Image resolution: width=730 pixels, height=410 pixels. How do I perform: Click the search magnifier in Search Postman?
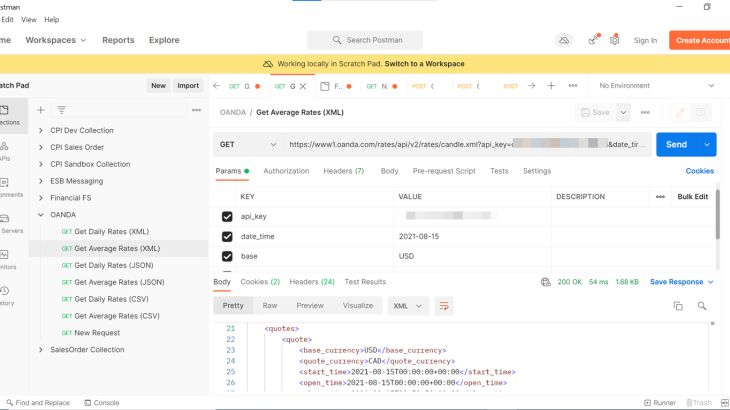click(337, 40)
